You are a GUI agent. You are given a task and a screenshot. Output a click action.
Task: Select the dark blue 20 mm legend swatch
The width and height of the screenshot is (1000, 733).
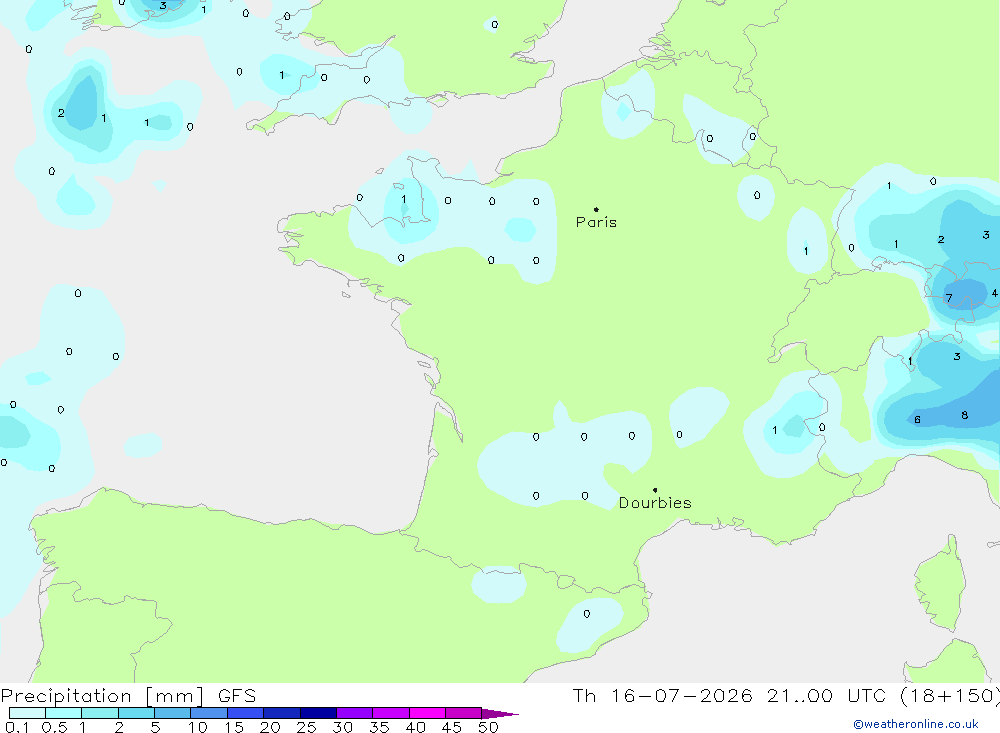[282, 713]
